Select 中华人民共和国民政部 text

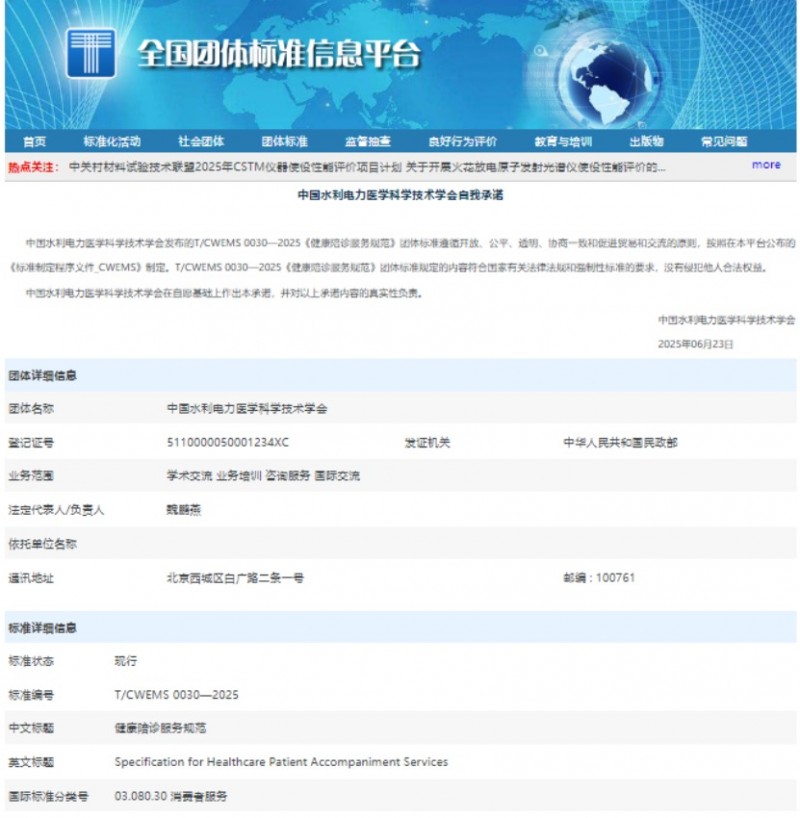(x=620, y=442)
